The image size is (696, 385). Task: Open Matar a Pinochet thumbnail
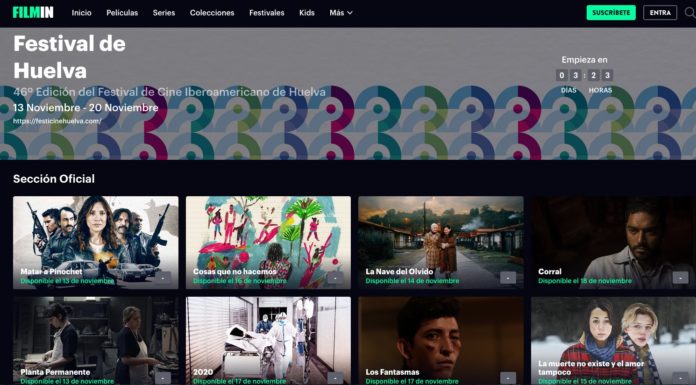click(95, 242)
